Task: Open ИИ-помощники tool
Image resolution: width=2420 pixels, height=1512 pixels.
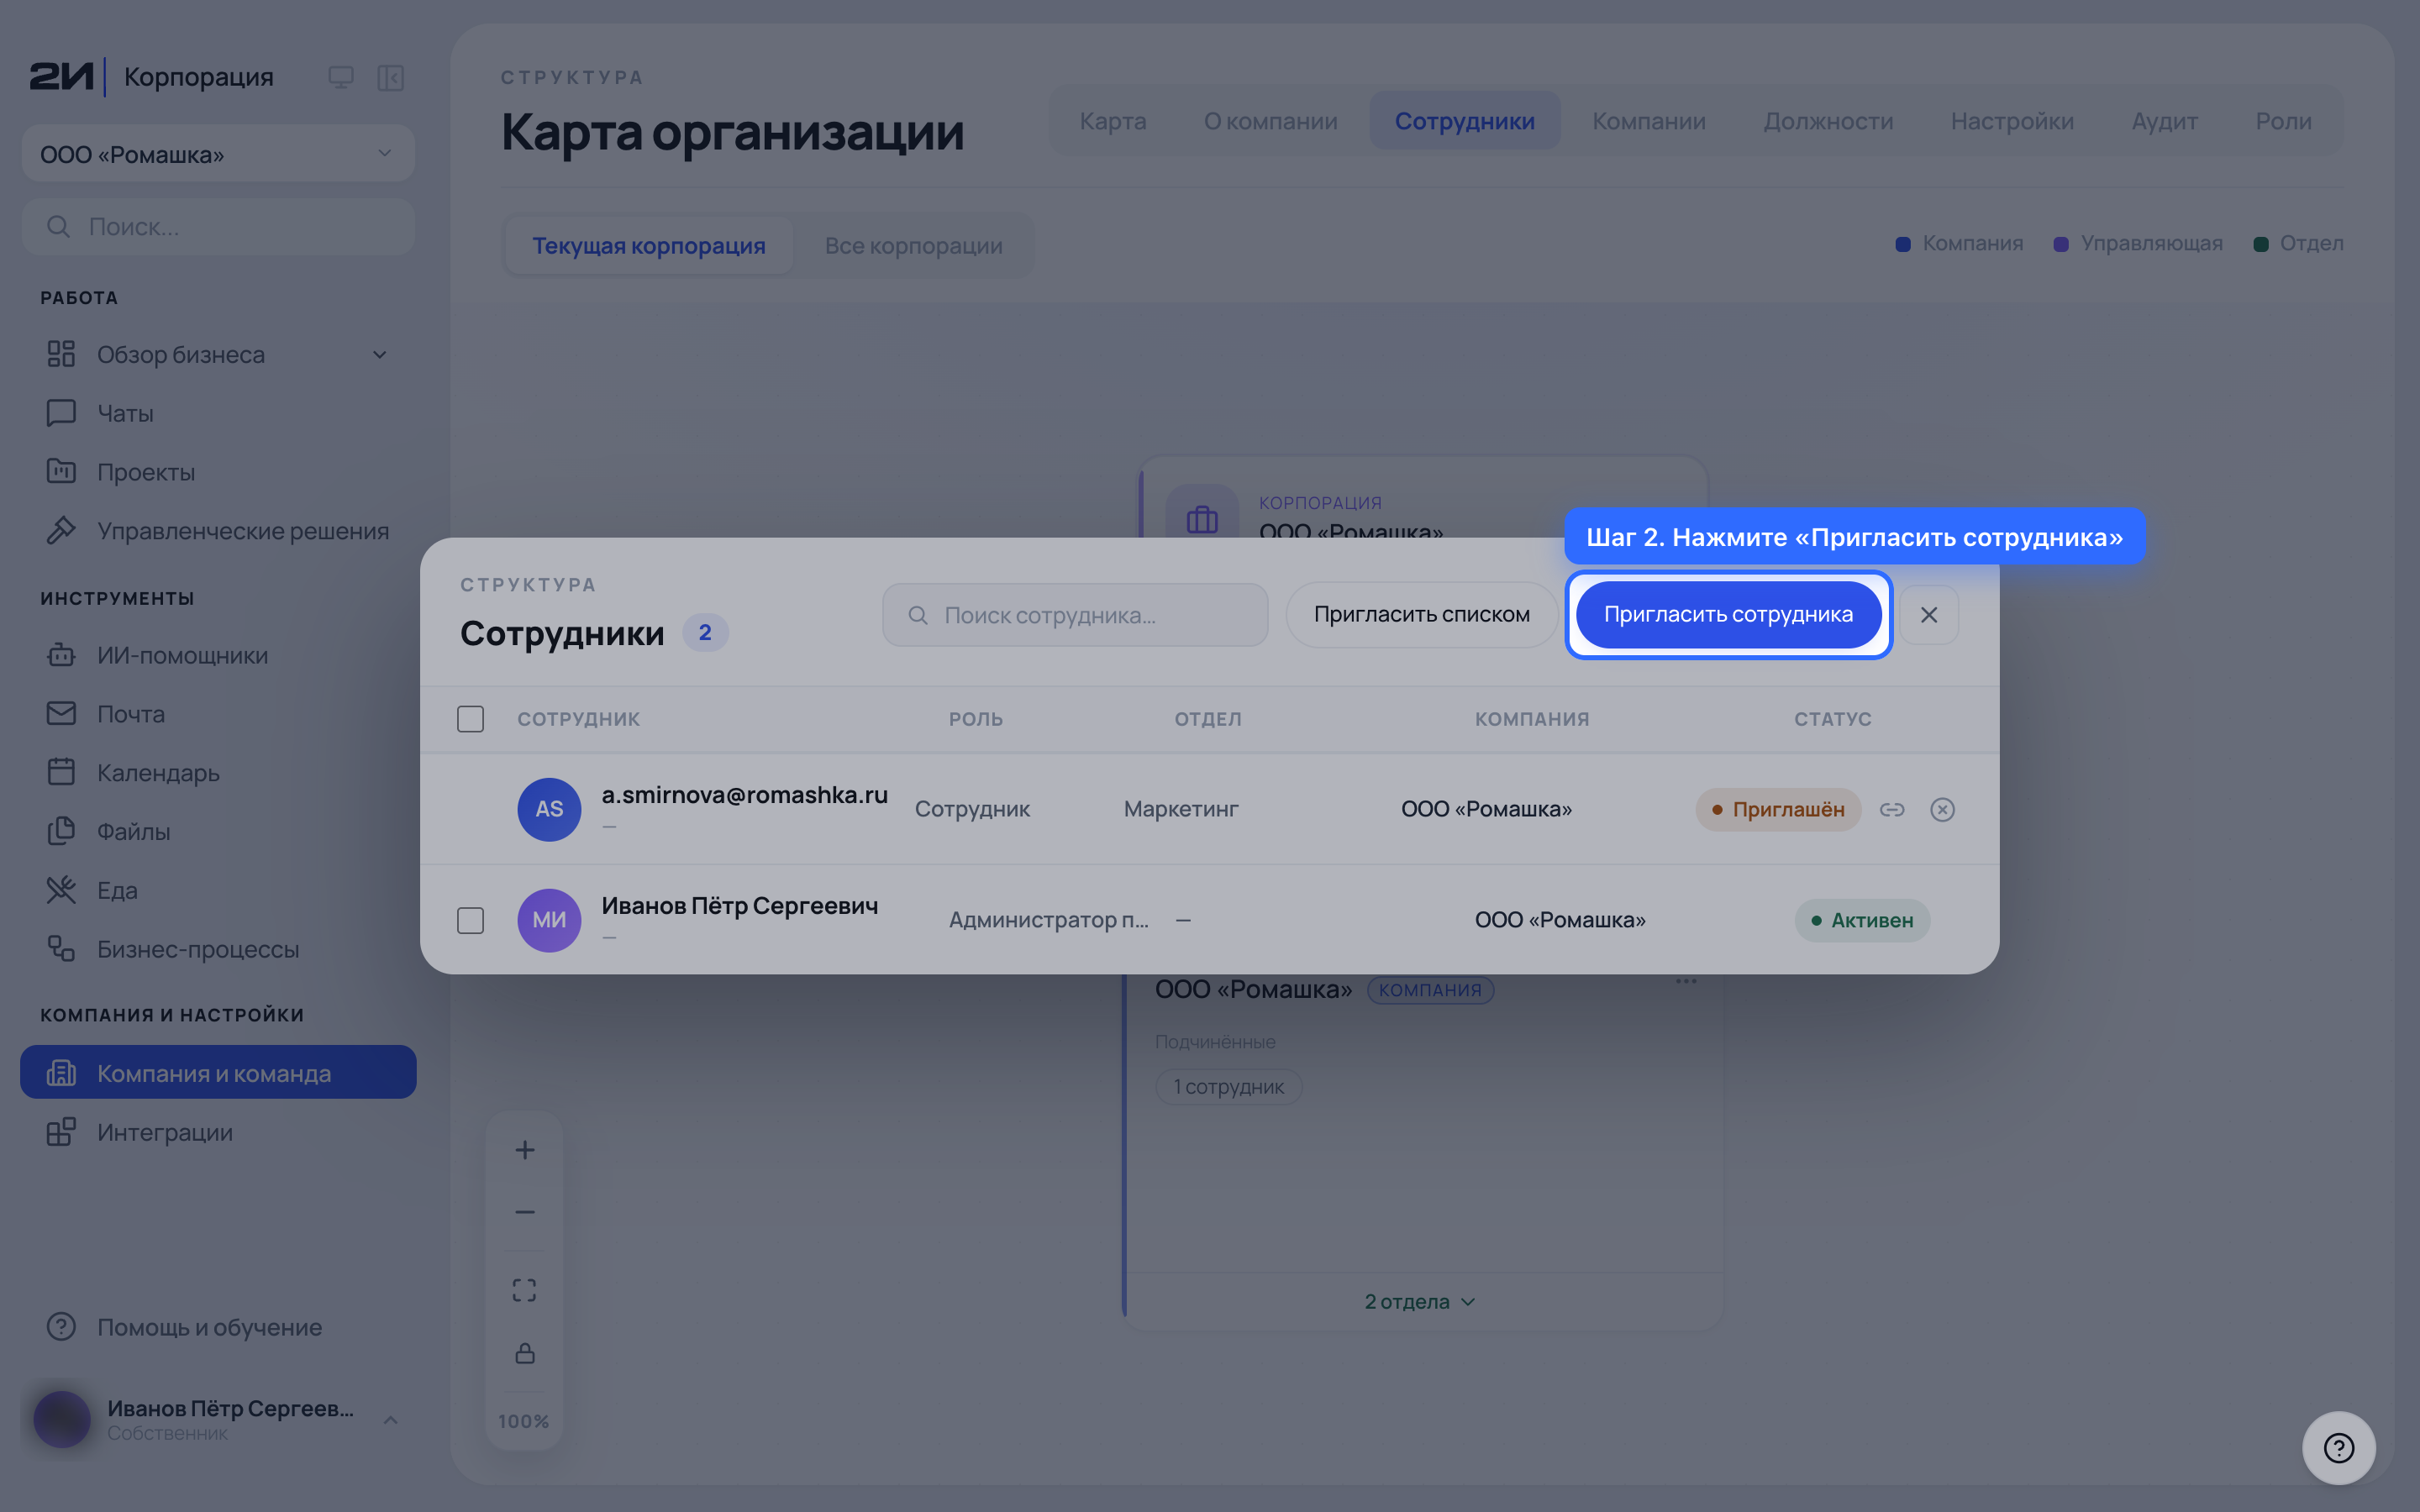Action: 218,655
